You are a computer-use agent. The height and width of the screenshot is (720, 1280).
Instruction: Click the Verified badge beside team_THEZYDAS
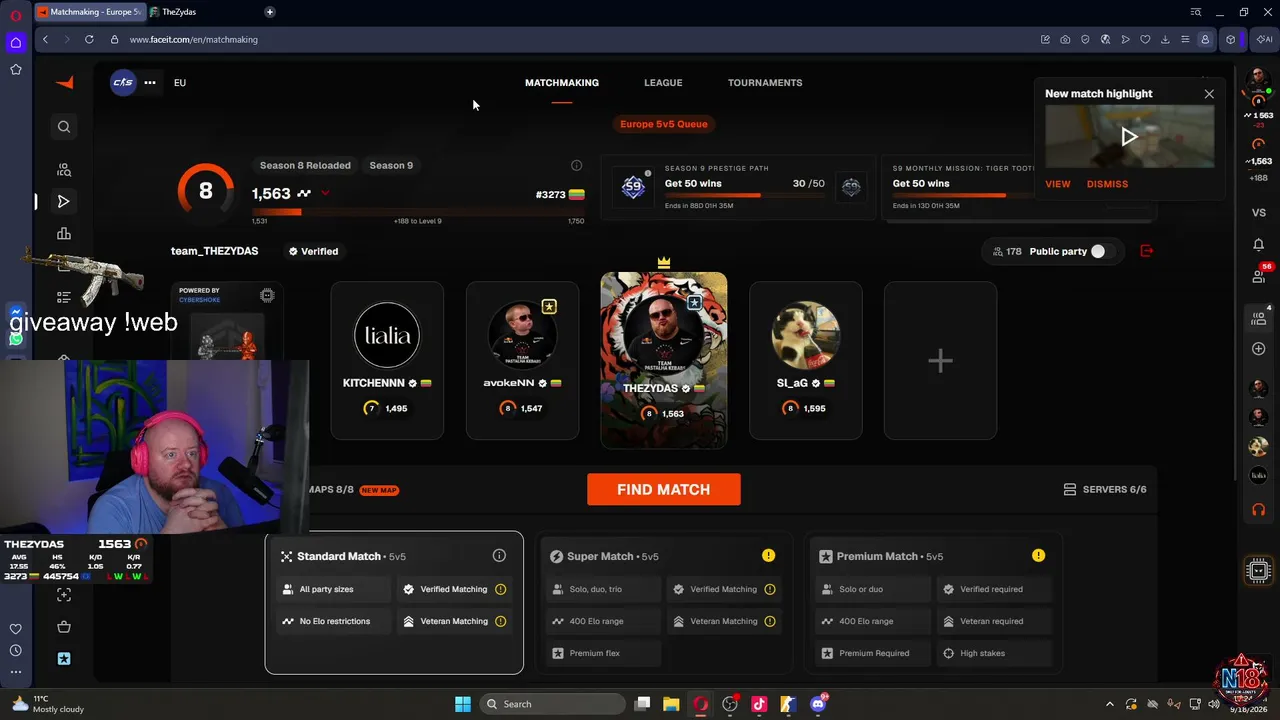pyautogui.click(x=313, y=252)
